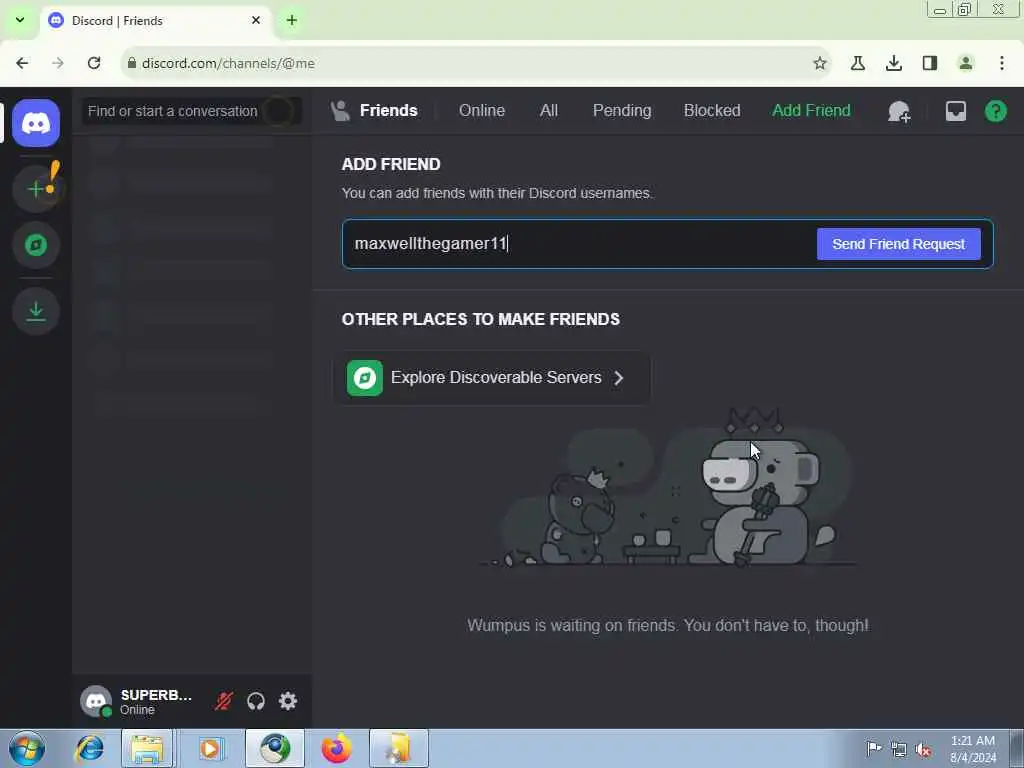
Task: Click the Chrome browser taskbar button
Action: click(x=275, y=748)
